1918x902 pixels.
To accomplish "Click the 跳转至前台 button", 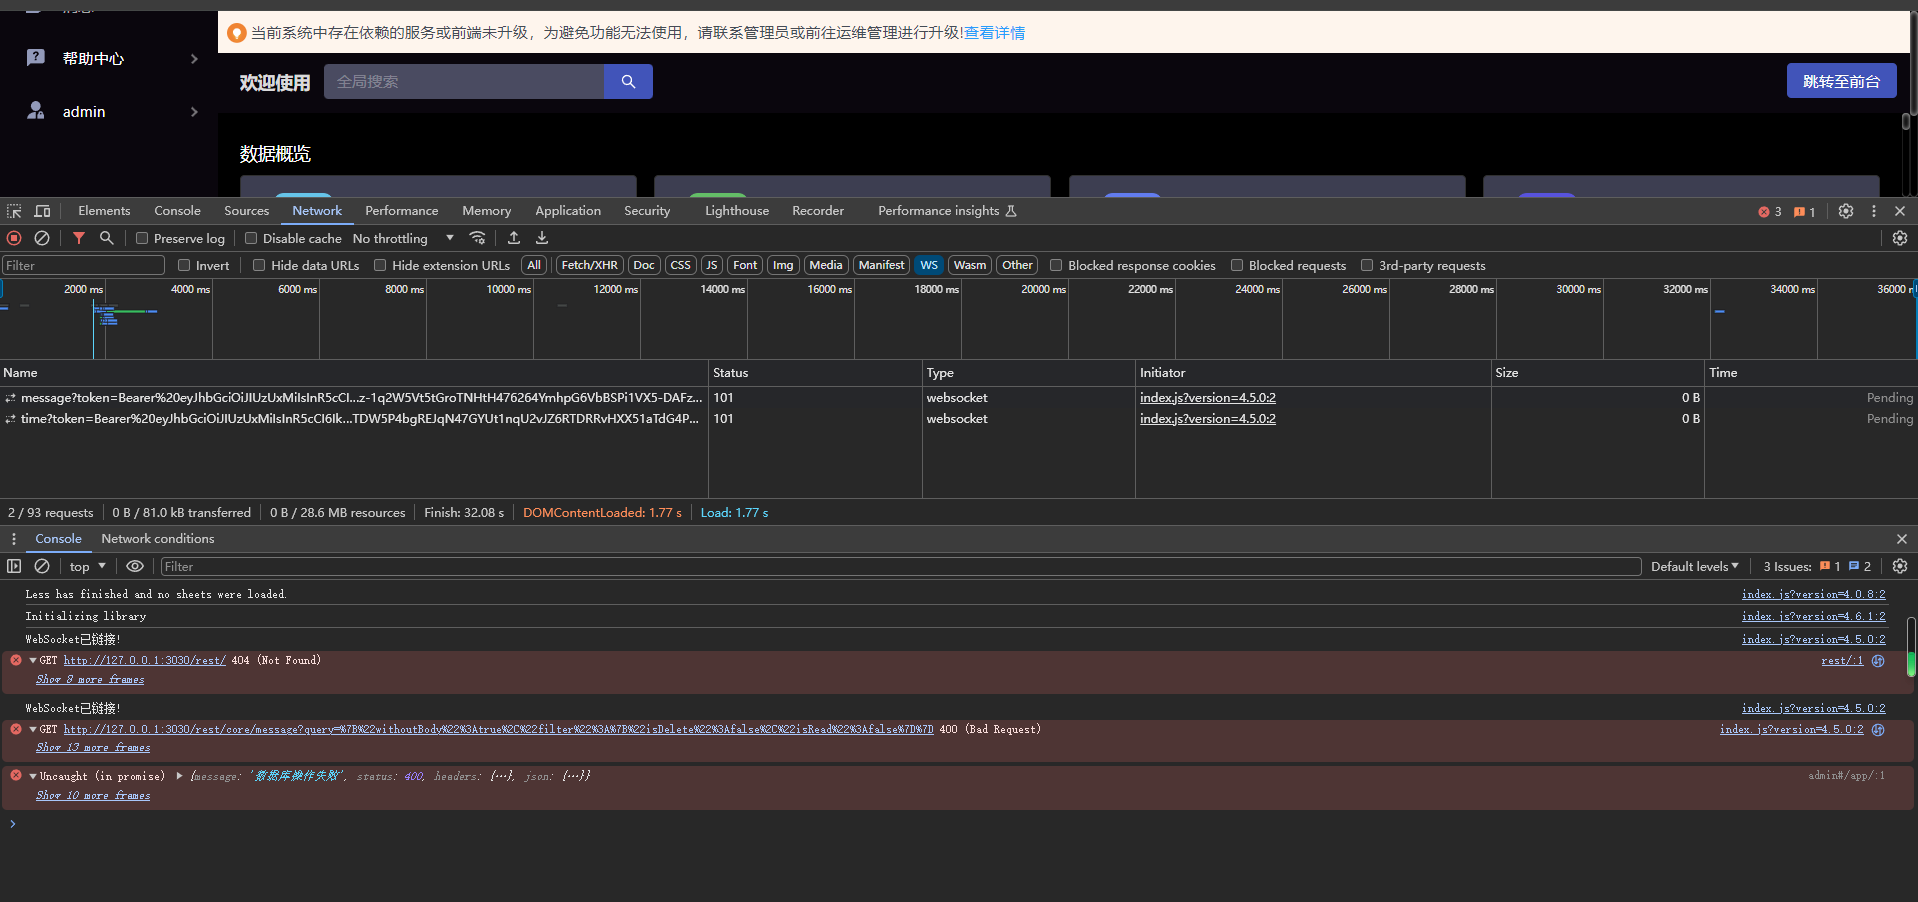I will coord(1841,81).
